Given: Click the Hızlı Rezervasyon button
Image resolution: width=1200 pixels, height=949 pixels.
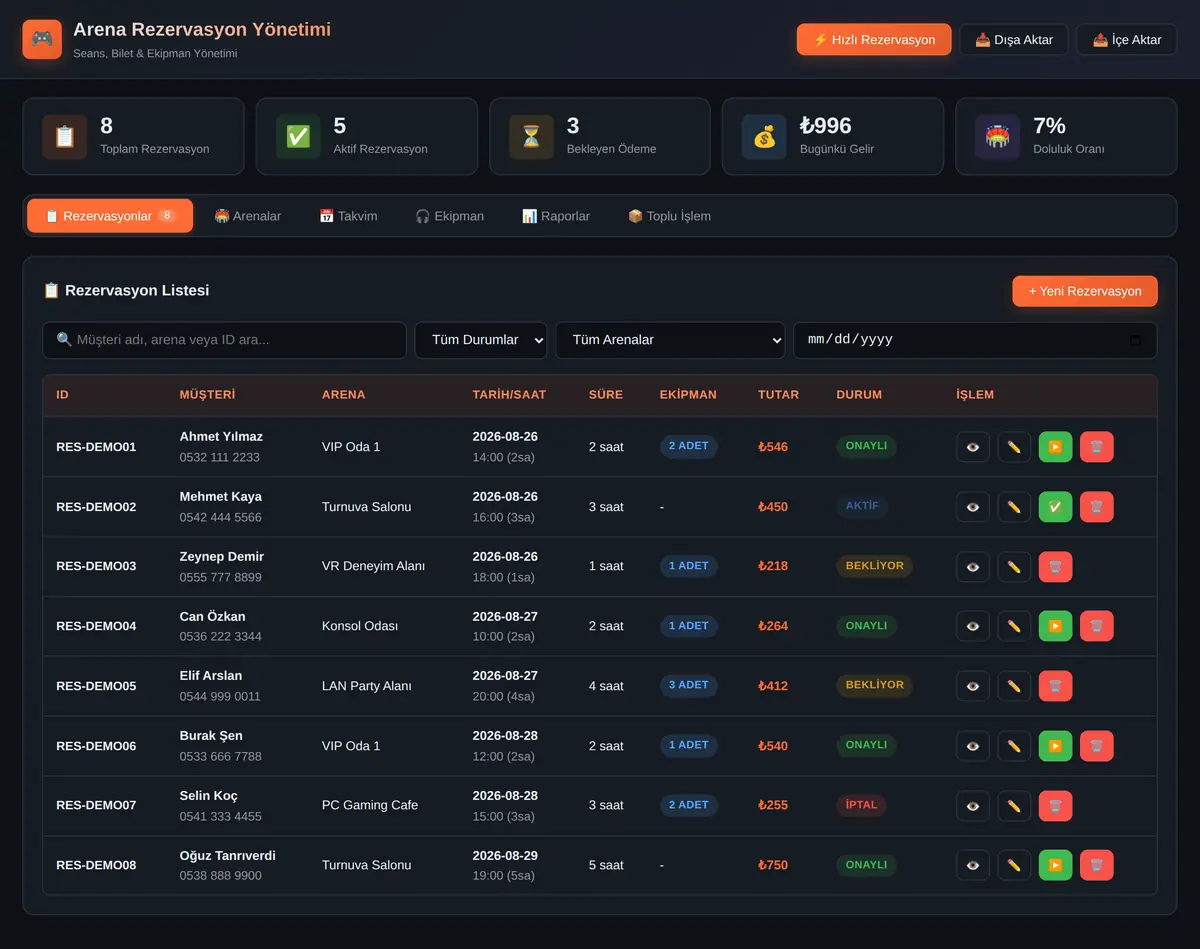Looking at the screenshot, I should (874, 40).
